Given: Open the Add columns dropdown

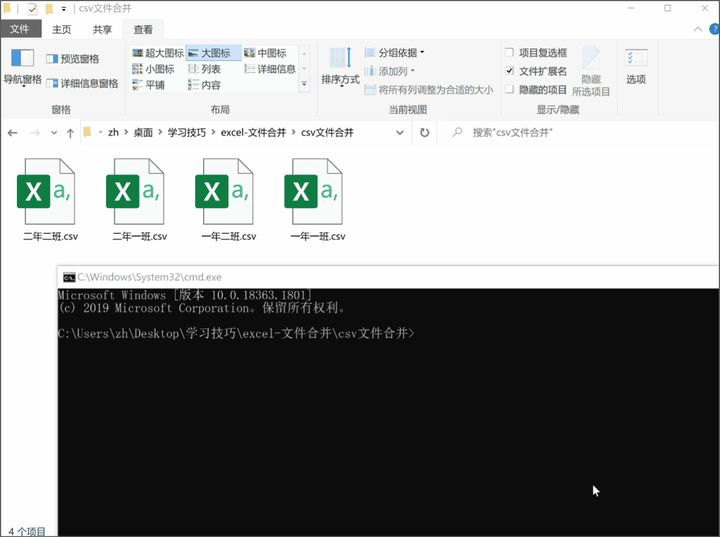Looking at the screenshot, I should pos(390,71).
